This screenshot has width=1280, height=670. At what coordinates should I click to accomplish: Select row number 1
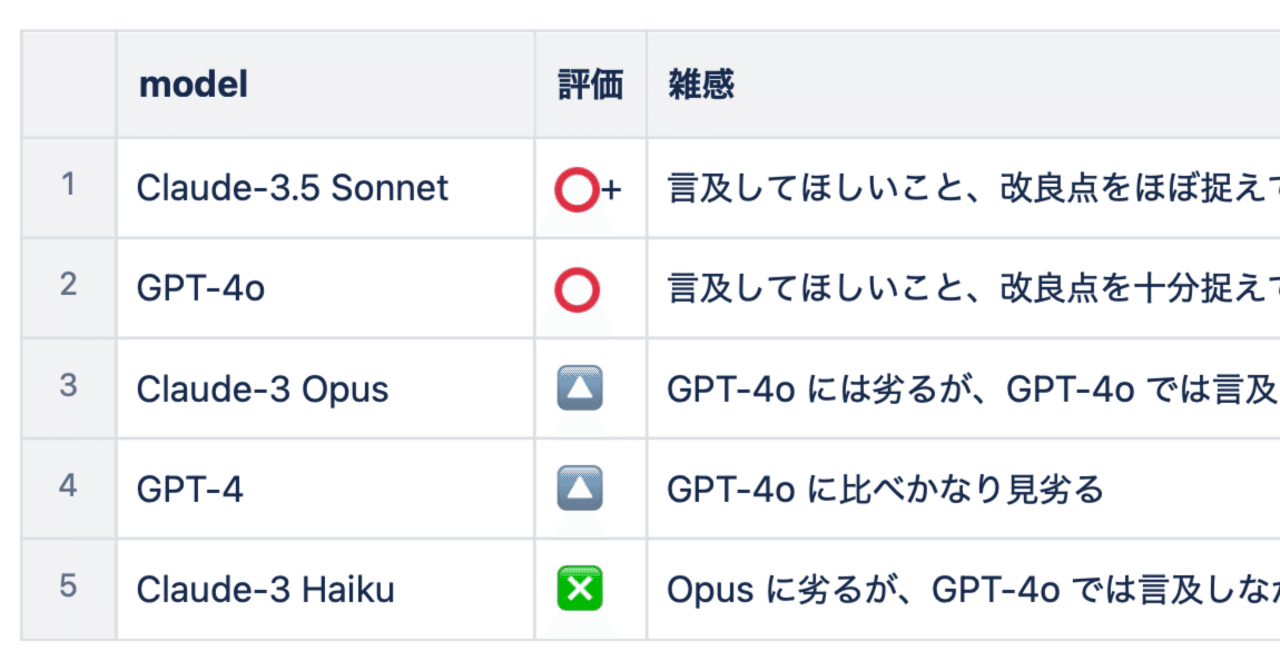tap(68, 188)
